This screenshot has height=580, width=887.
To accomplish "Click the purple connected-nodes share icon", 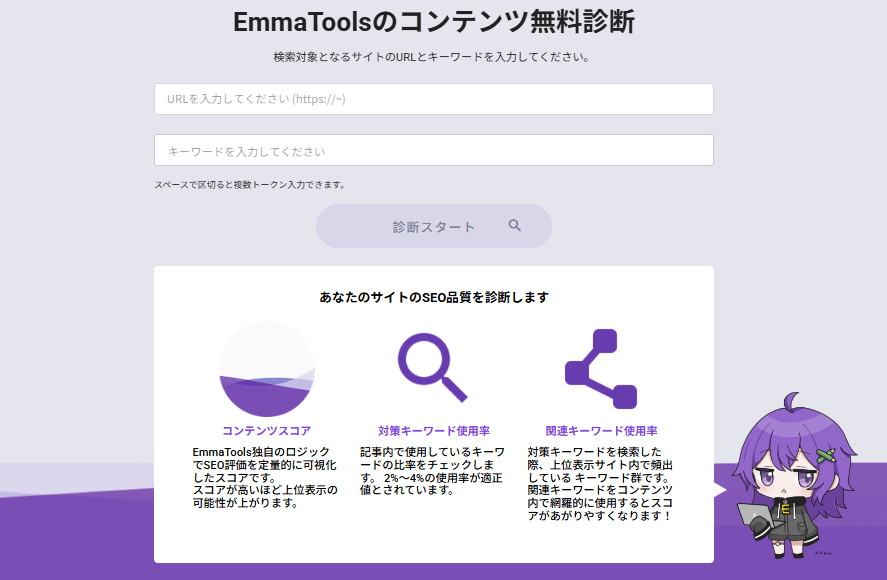I will (600, 369).
